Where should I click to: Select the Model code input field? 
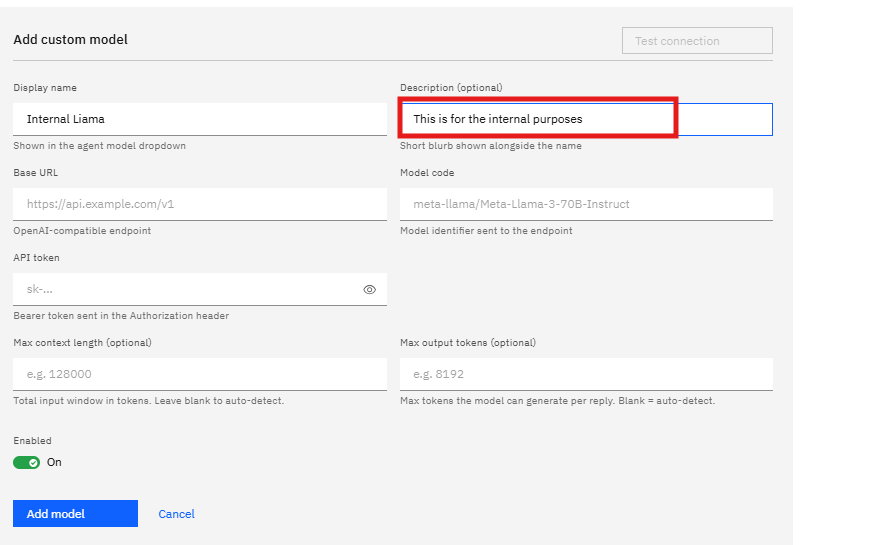click(586, 204)
